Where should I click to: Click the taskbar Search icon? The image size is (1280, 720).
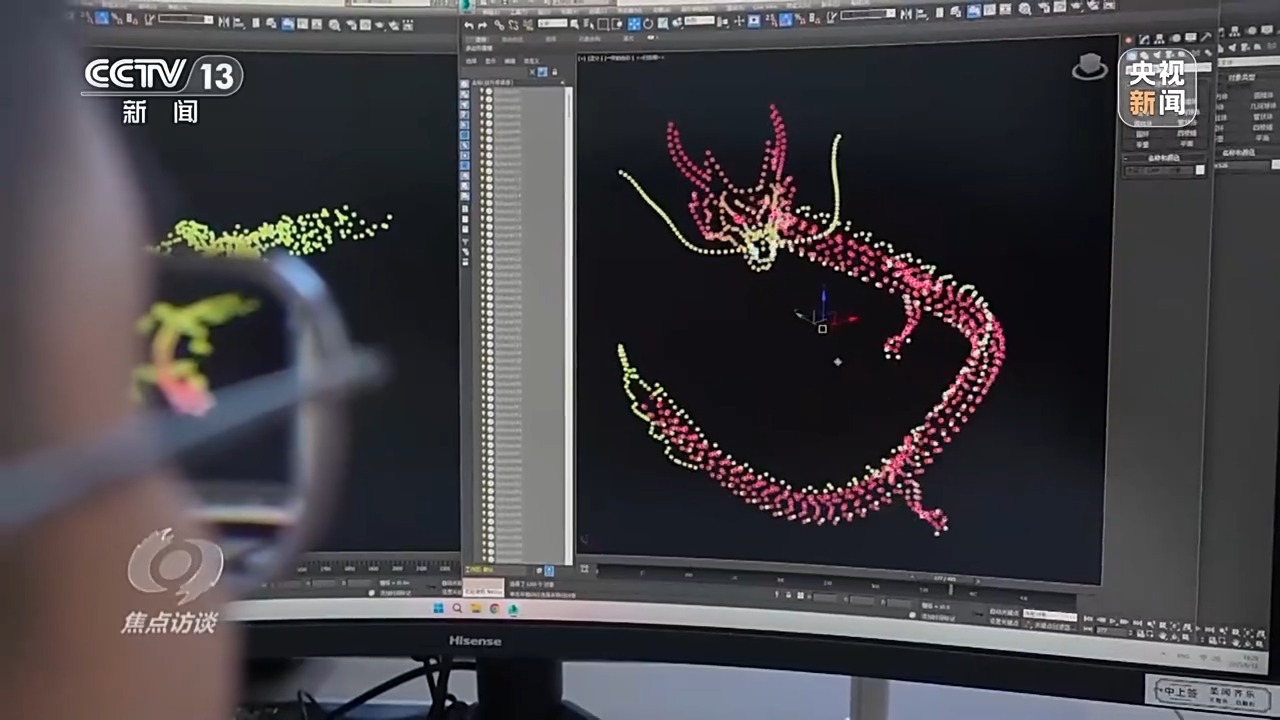[457, 607]
